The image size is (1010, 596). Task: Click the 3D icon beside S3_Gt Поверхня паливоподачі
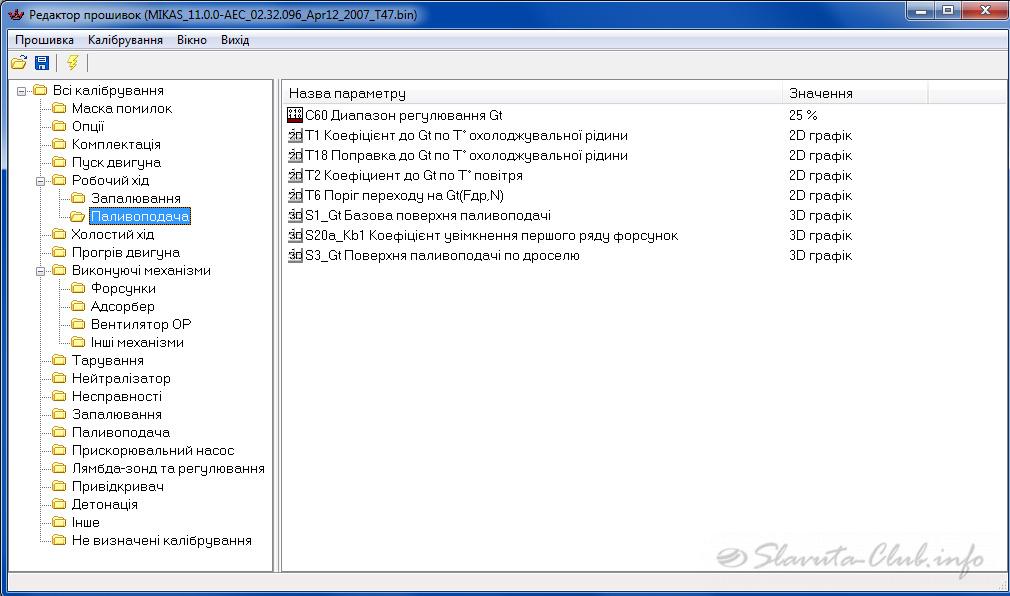(295, 256)
